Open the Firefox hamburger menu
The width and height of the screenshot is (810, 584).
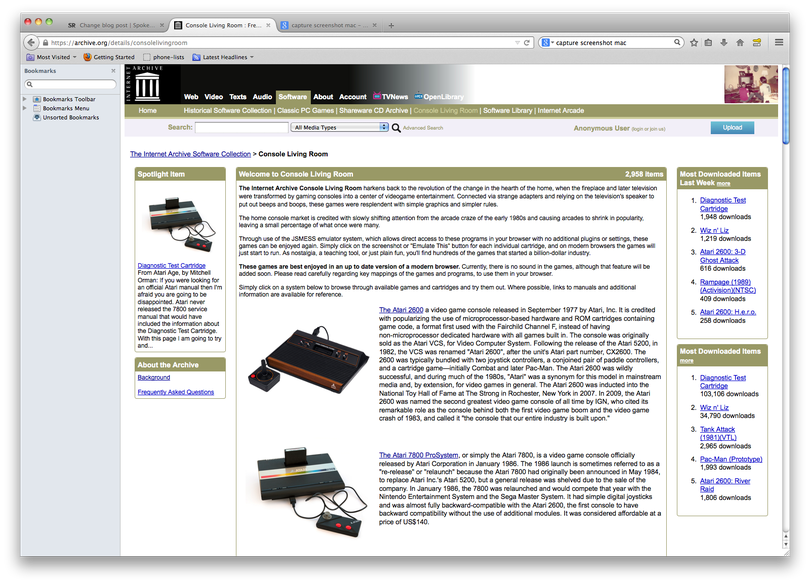pyautogui.click(x=778, y=42)
